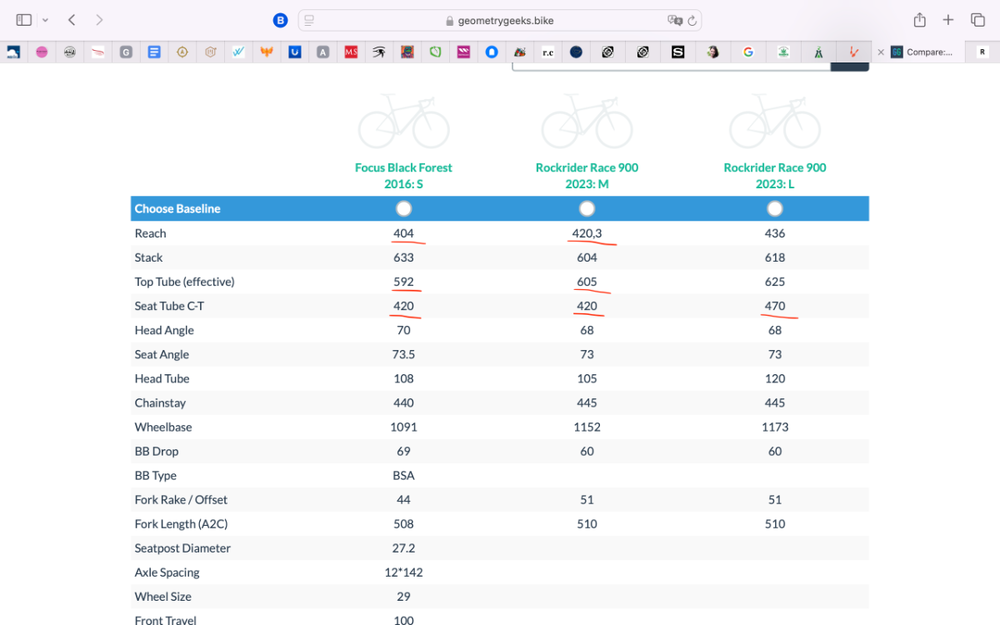Image resolution: width=1000 pixels, height=625 pixels.
Task: Click the Share icon in toolbar
Action: [919, 20]
